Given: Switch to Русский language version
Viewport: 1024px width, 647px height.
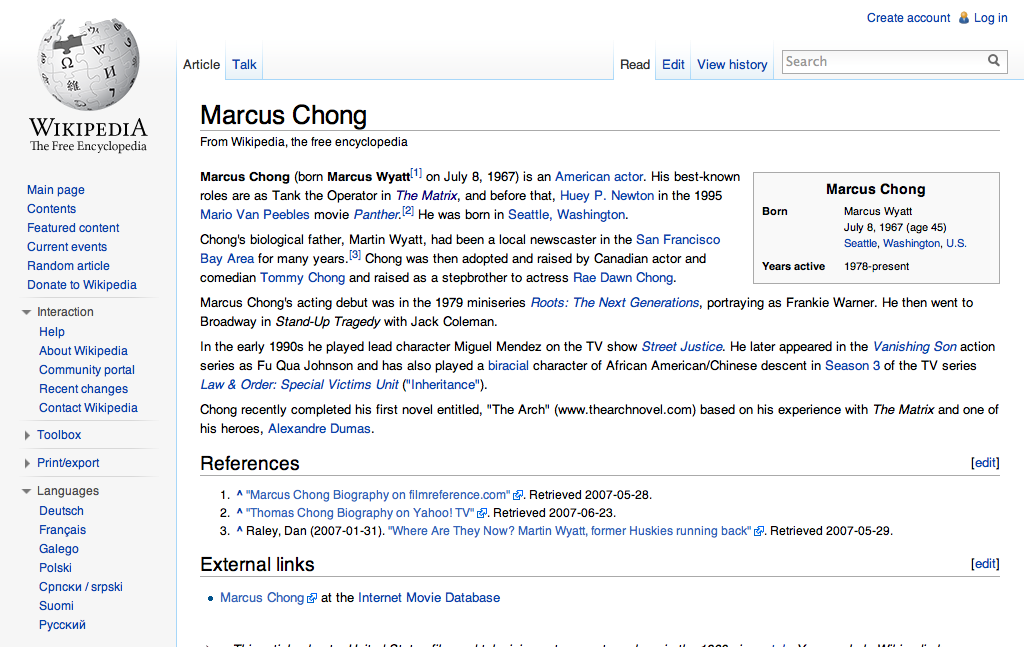Looking at the screenshot, I should pos(62,624).
